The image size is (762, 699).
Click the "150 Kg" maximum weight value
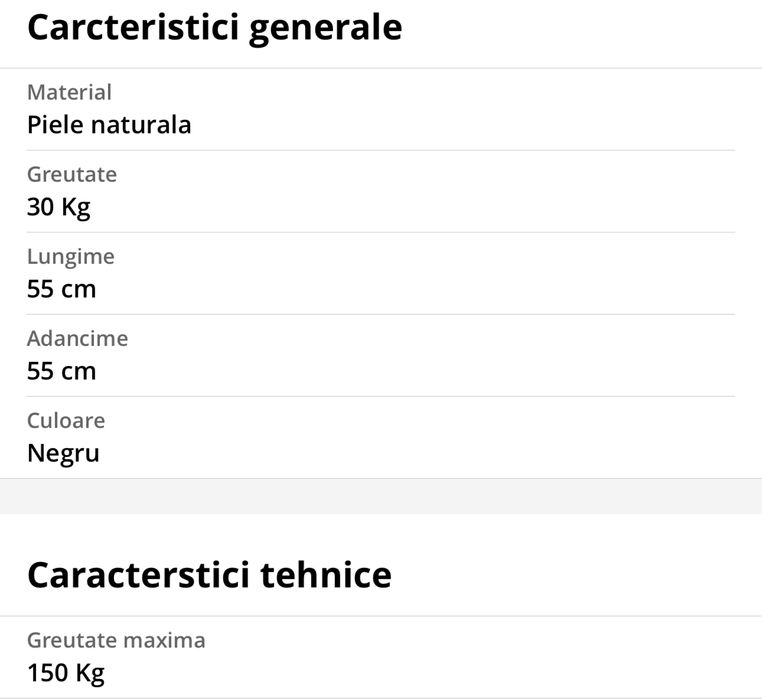click(x=65, y=672)
